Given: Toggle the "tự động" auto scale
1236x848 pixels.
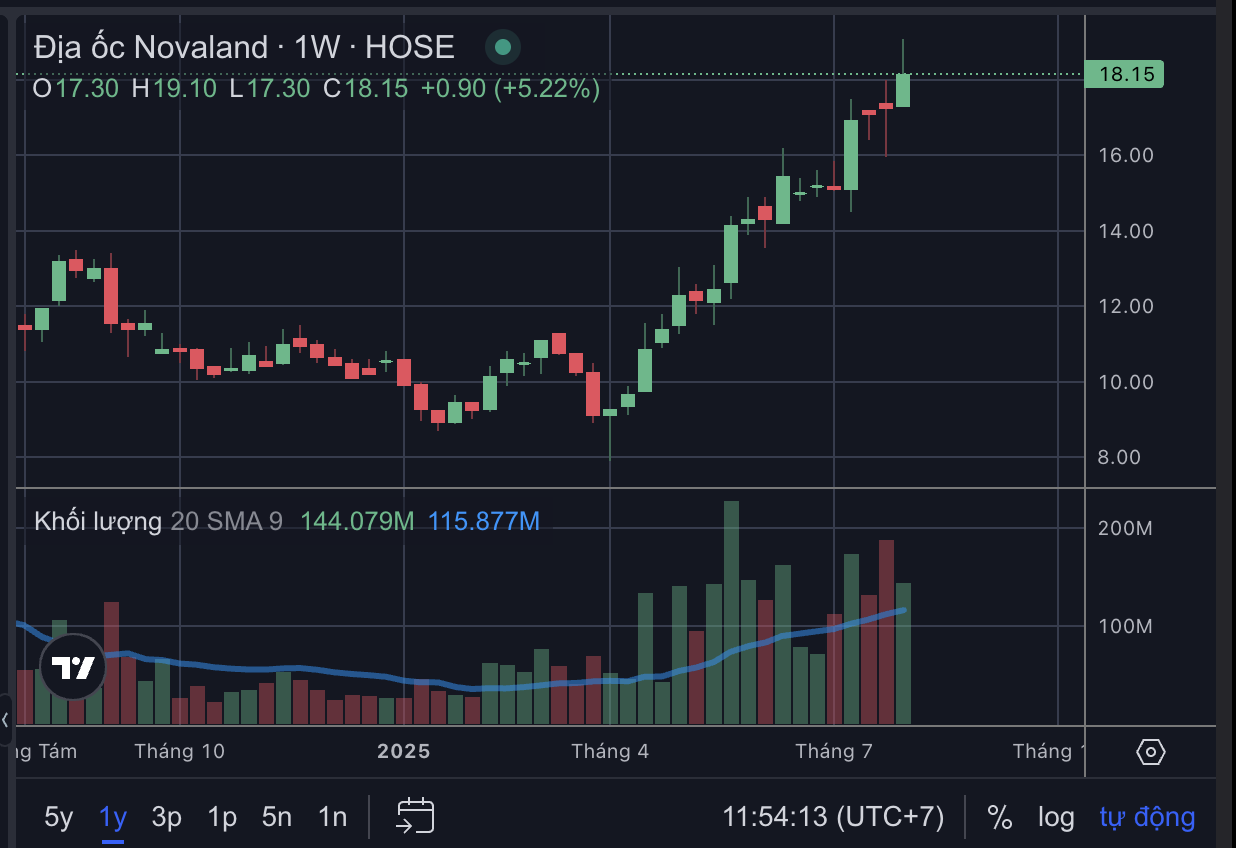Looking at the screenshot, I should [x=1147, y=817].
